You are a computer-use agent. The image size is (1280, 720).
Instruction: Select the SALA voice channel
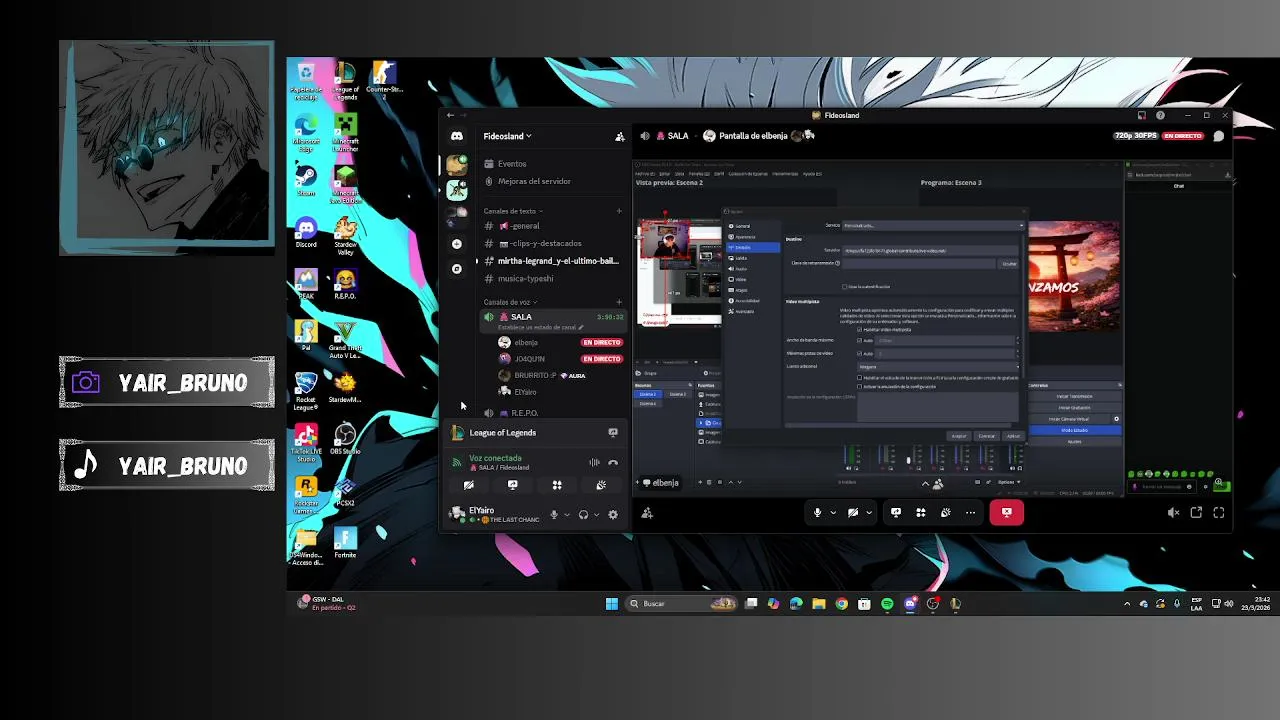point(552,320)
